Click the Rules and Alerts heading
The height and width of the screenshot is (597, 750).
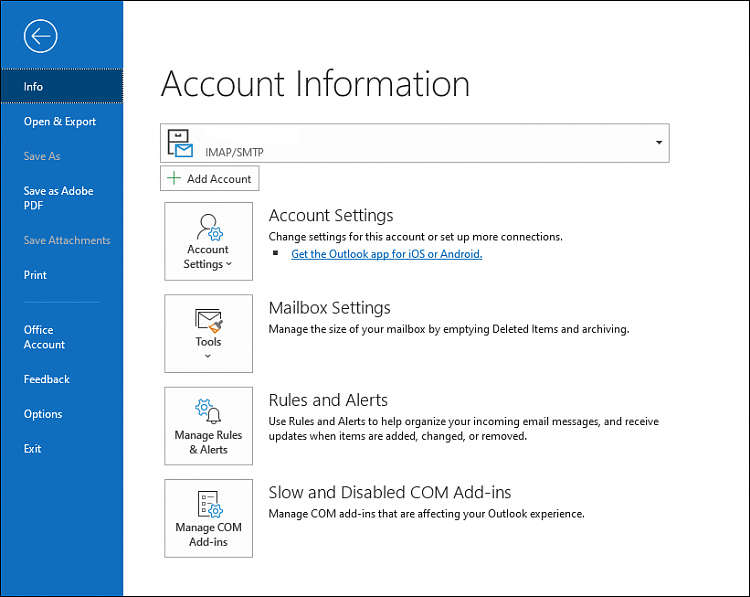pos(328,400)
